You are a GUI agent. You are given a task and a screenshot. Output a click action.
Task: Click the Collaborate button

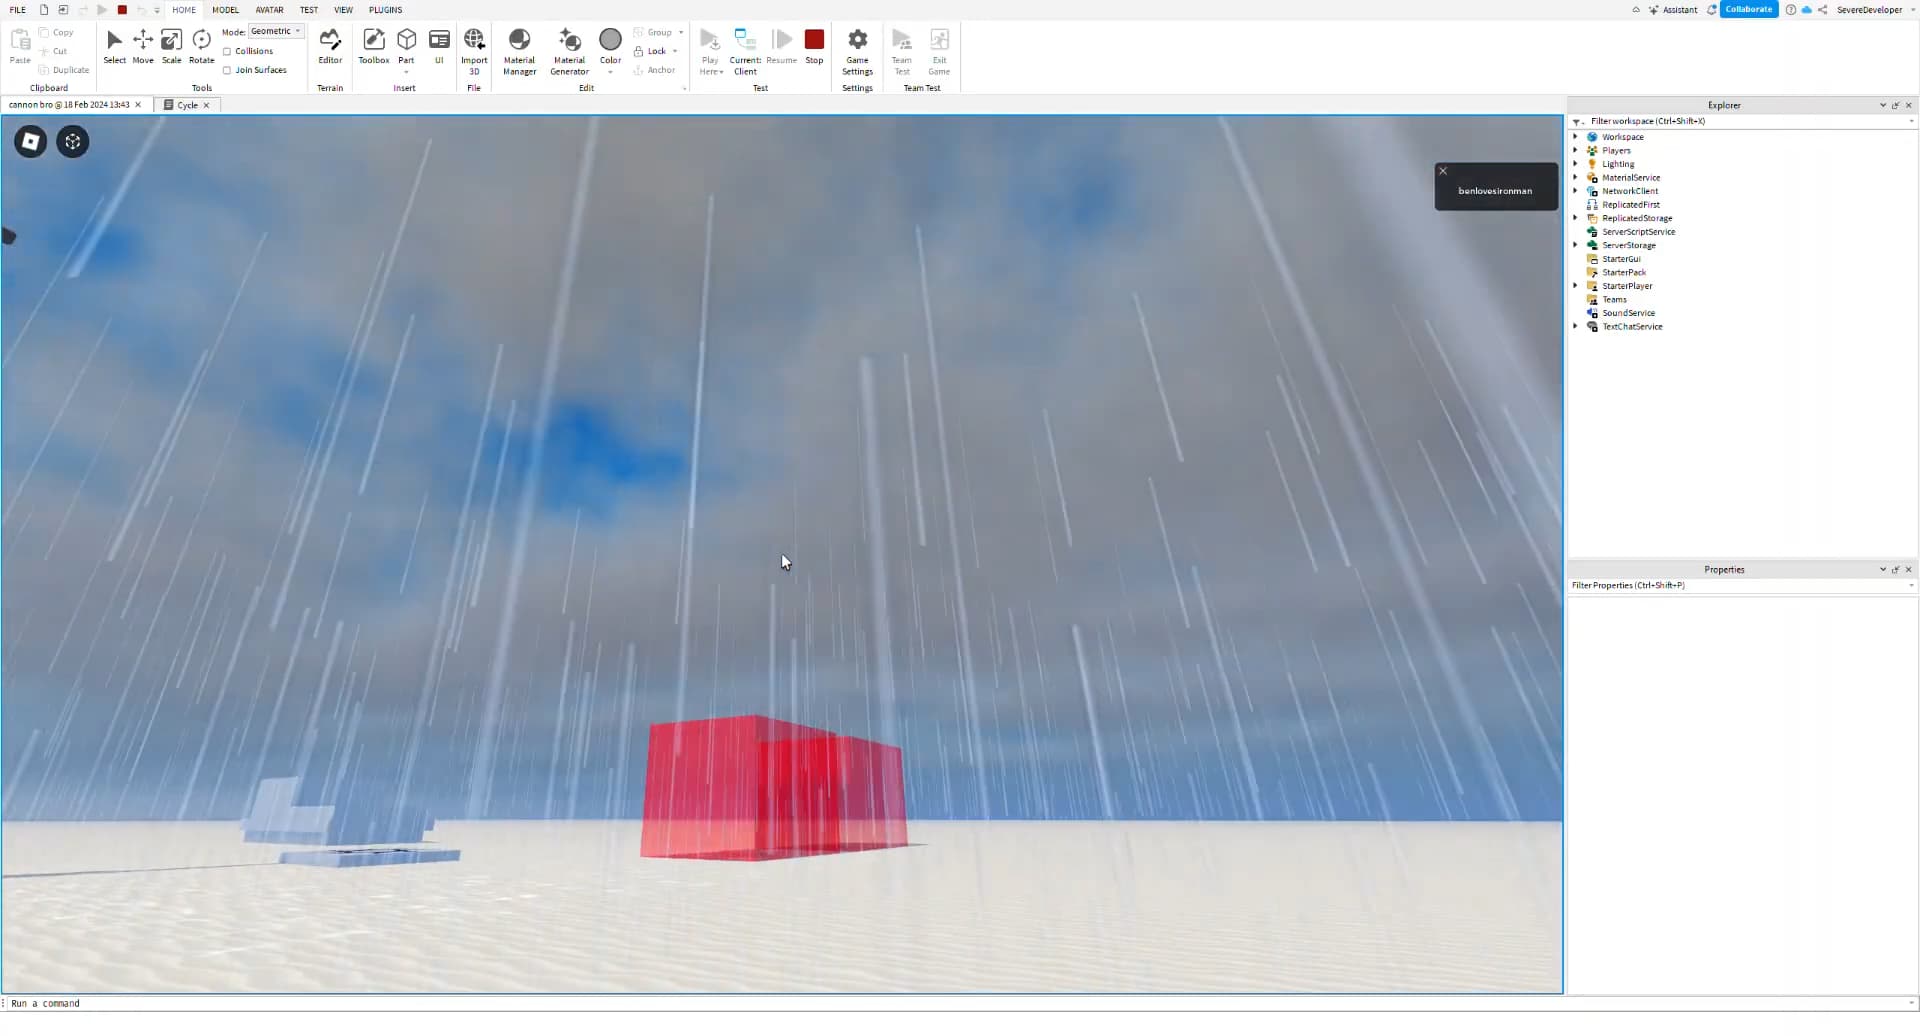1749,9
